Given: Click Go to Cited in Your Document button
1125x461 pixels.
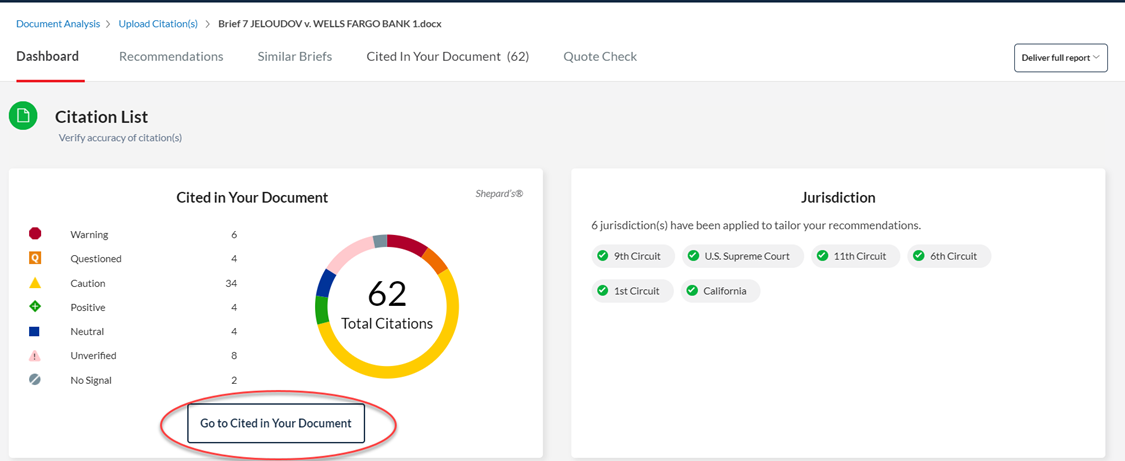Looking at the screenshot, I should point(276,423).
